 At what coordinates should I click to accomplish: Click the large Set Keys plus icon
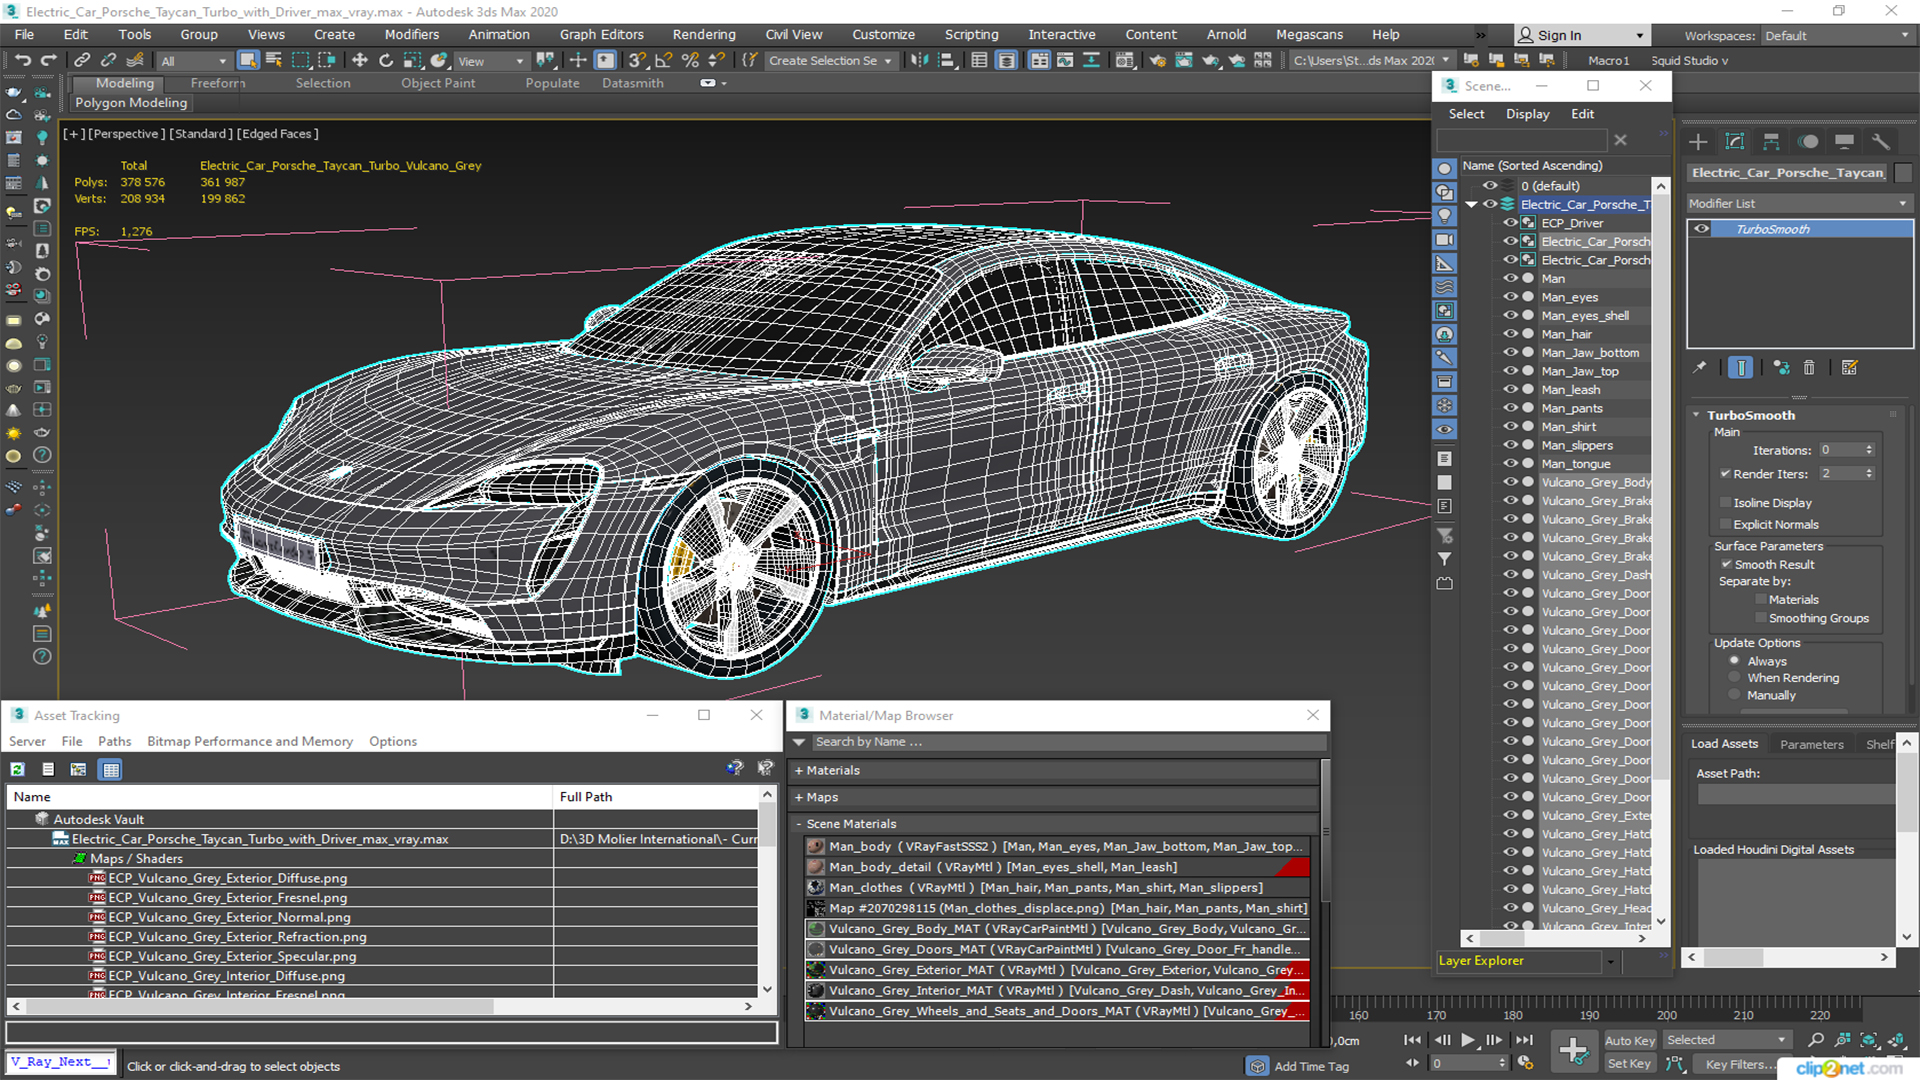click(x=1573, y=1051)
